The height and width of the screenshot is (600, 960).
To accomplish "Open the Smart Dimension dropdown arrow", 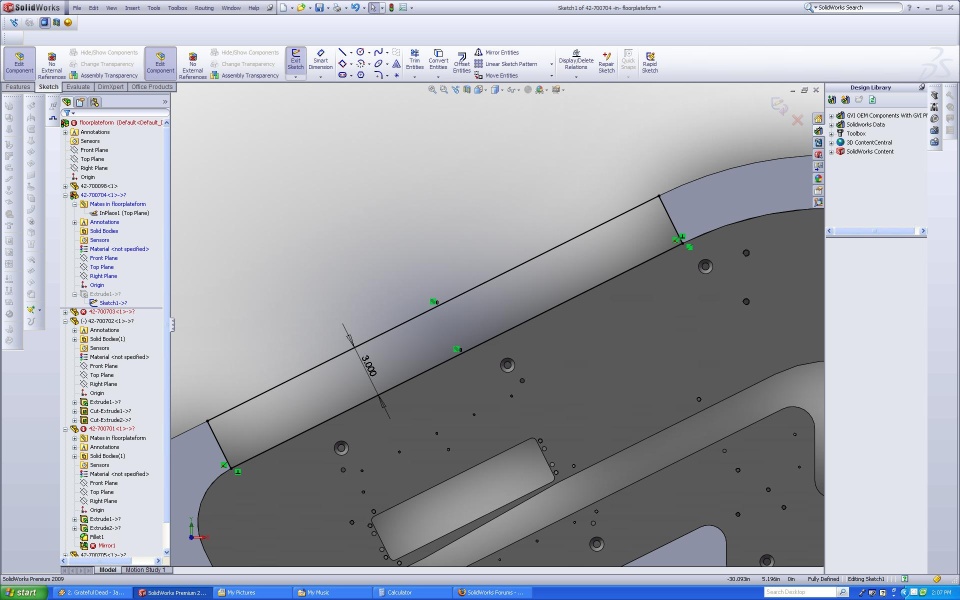I will tap(320, 77).
